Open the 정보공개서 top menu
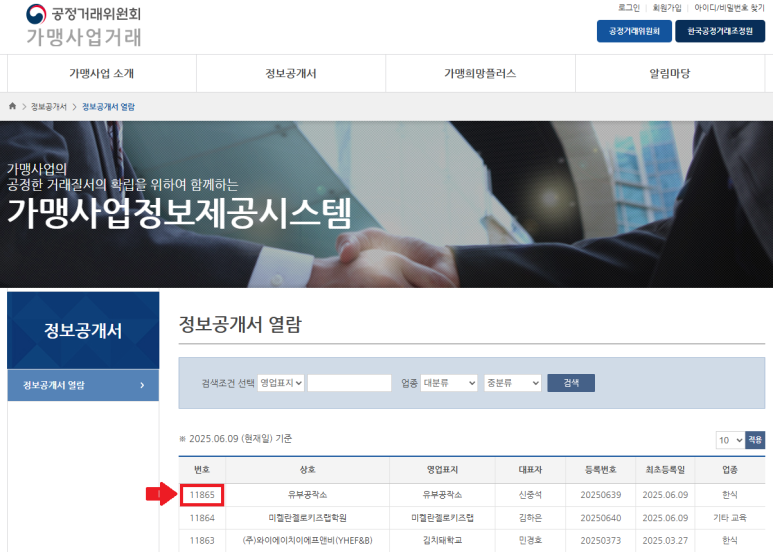The width and height of the screenshot is (773, 552). tap(291, 73)
